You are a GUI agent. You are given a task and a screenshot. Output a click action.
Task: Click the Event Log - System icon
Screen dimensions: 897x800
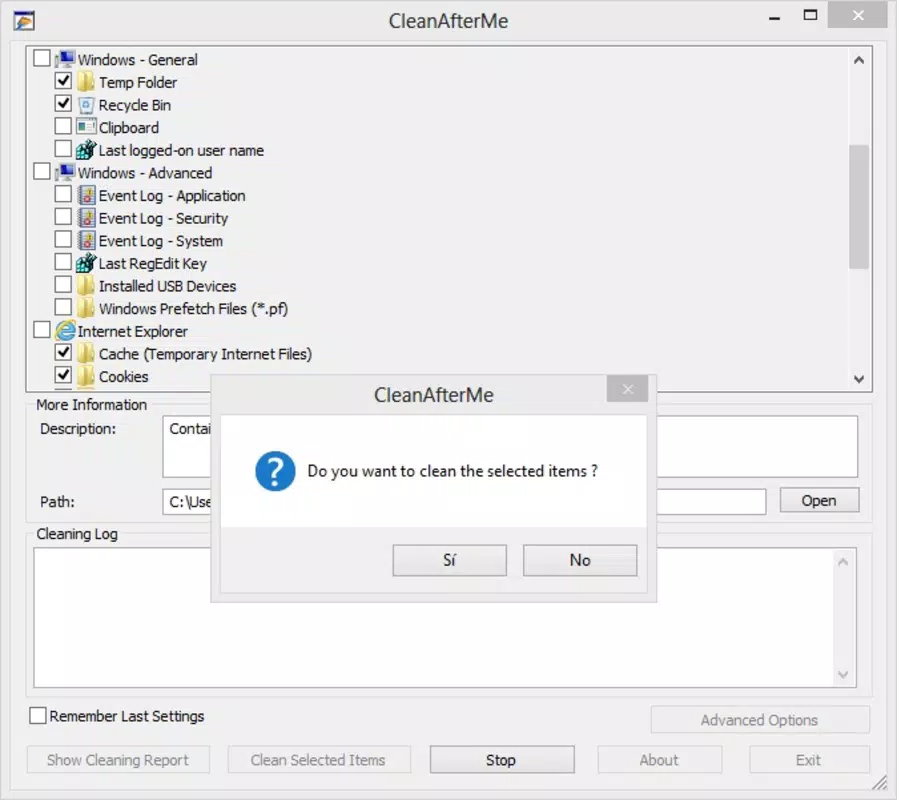86,240
